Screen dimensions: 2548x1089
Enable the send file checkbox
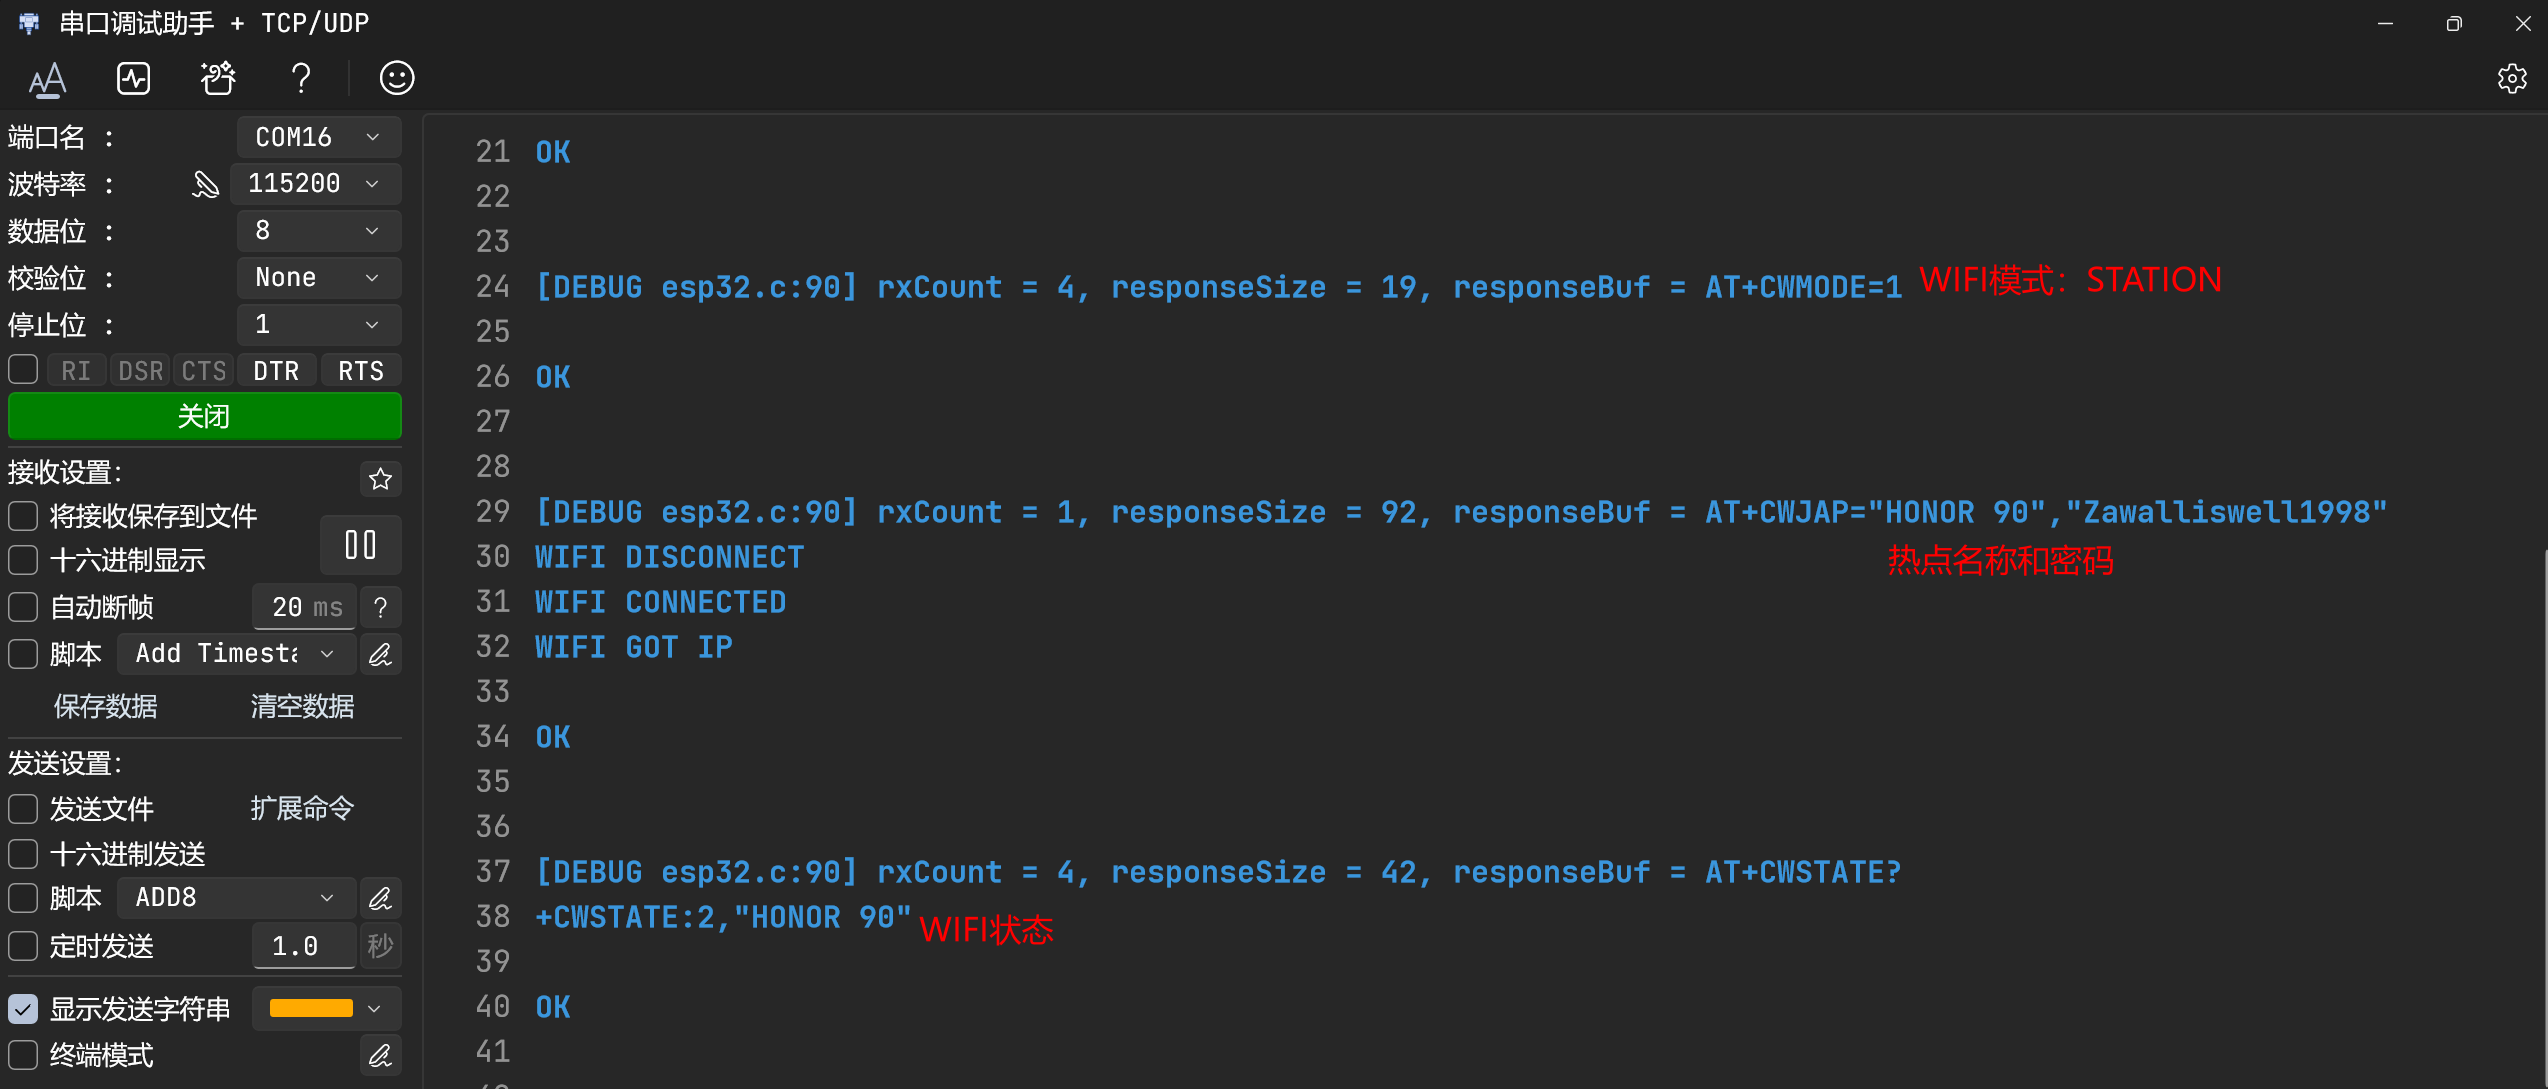tap(23, 808)
